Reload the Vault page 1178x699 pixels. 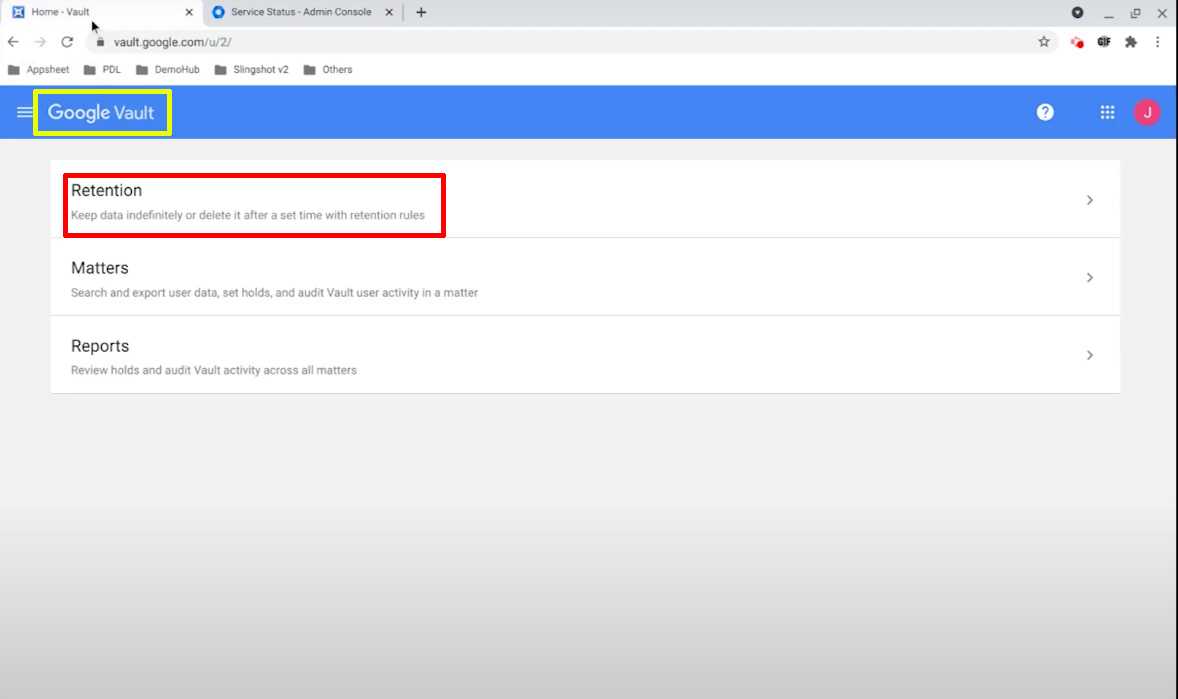(x=67, y=42)
